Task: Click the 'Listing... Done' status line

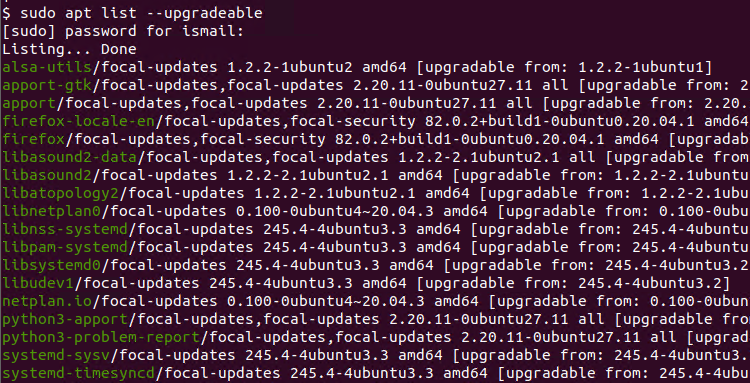Action: pos(69,49)
